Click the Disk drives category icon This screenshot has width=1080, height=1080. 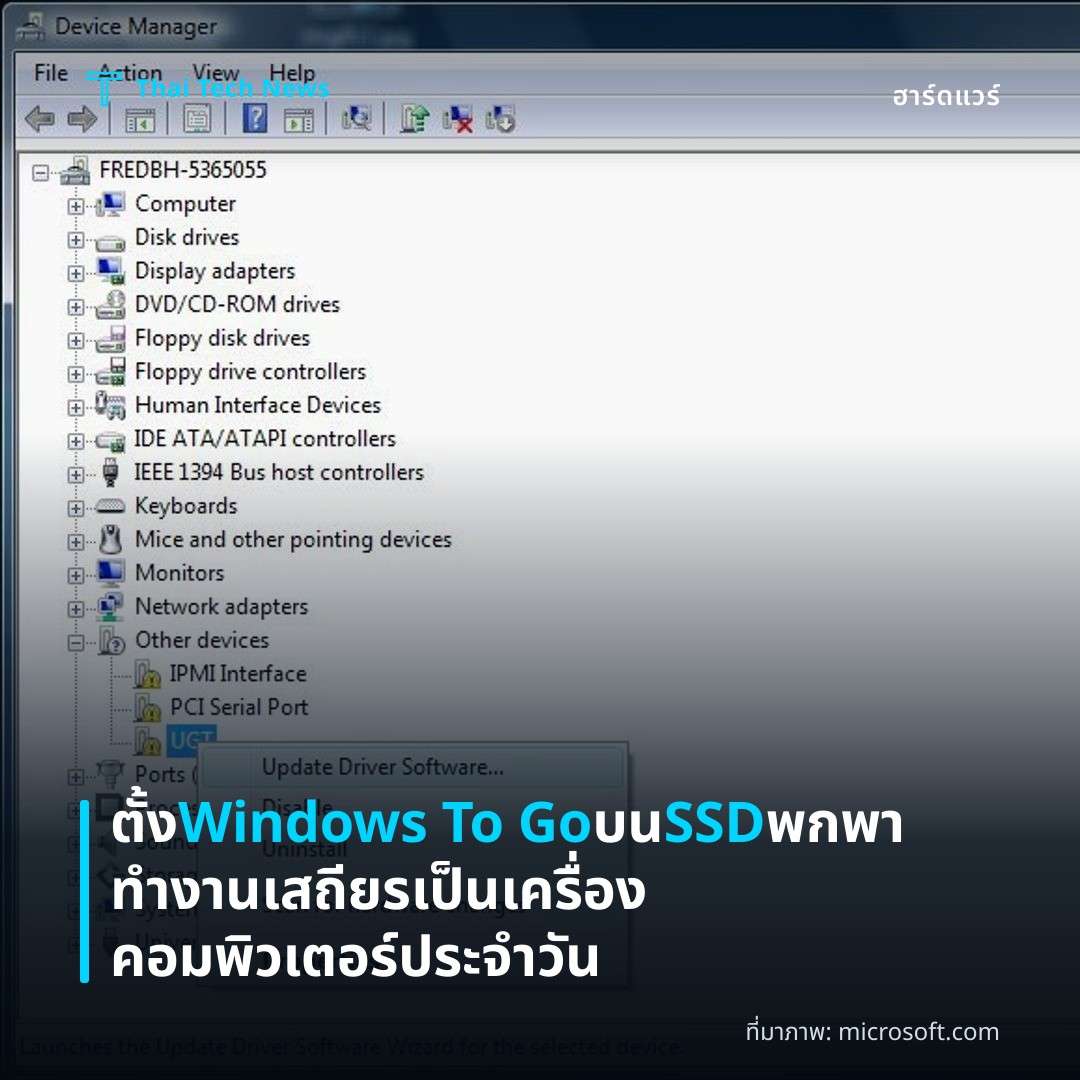110,242
